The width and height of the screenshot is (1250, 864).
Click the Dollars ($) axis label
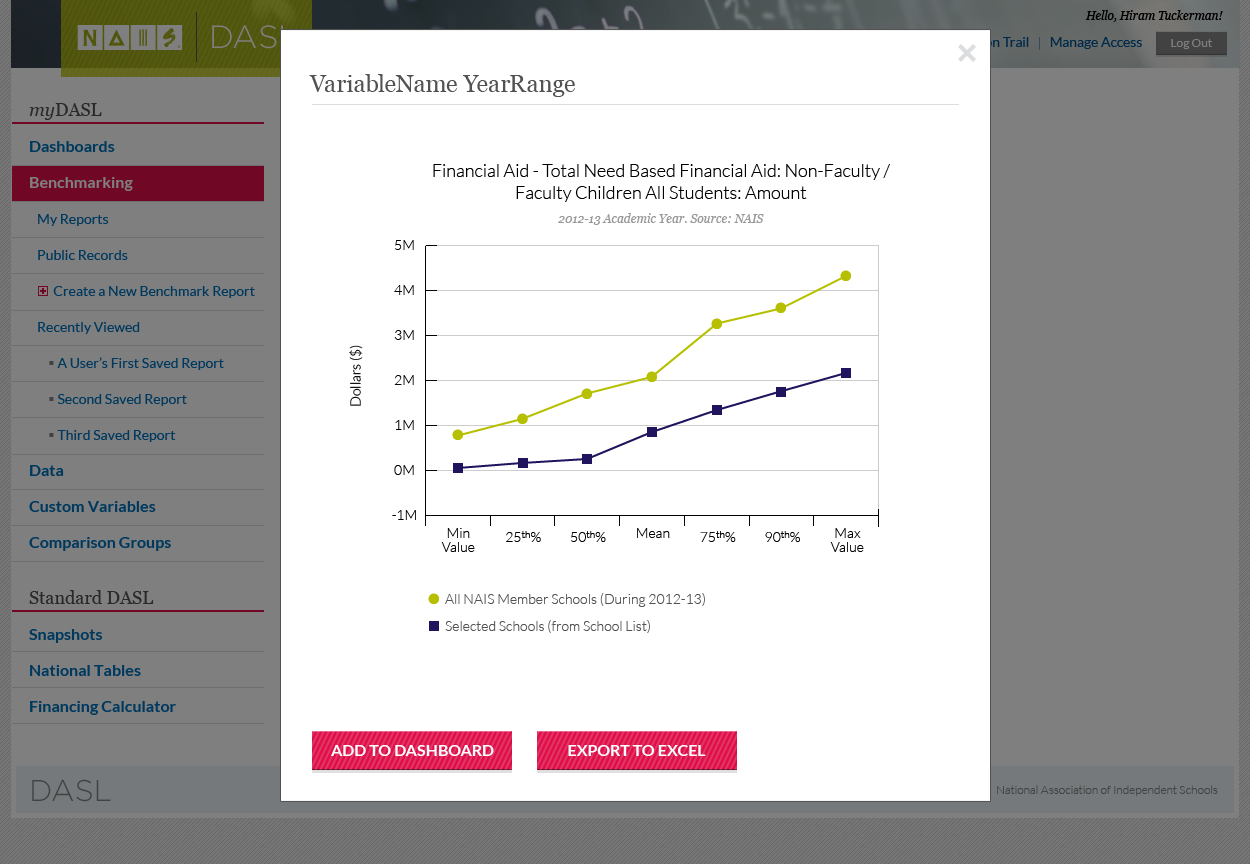pos(356,376)
